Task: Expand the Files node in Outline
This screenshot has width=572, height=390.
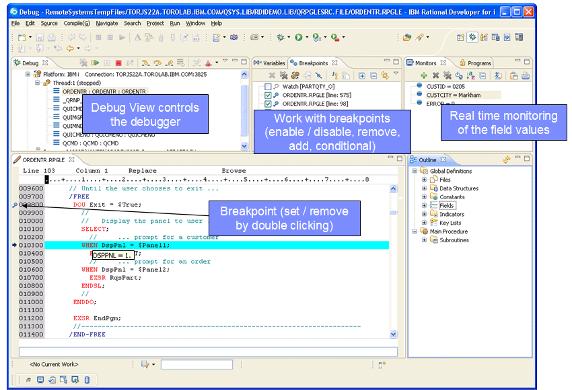Action: pyautogui.click(x=424, y=179)
